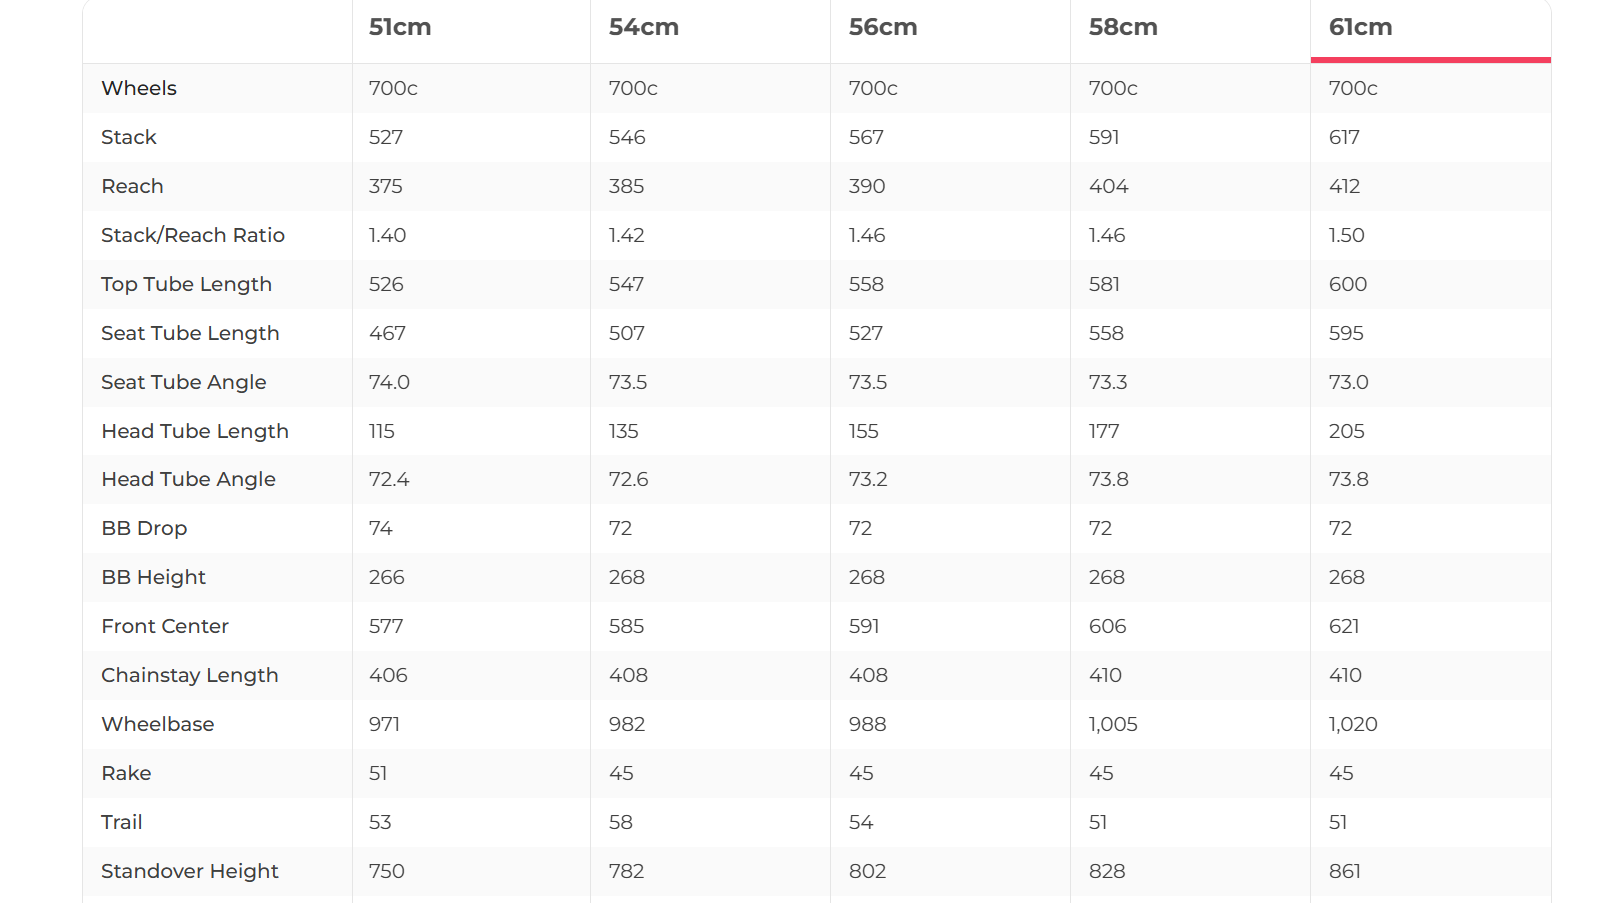Click the 1.50 stack/reach ratio value
Viewport: 1607px width, 904px height.
coord(1347,235)
